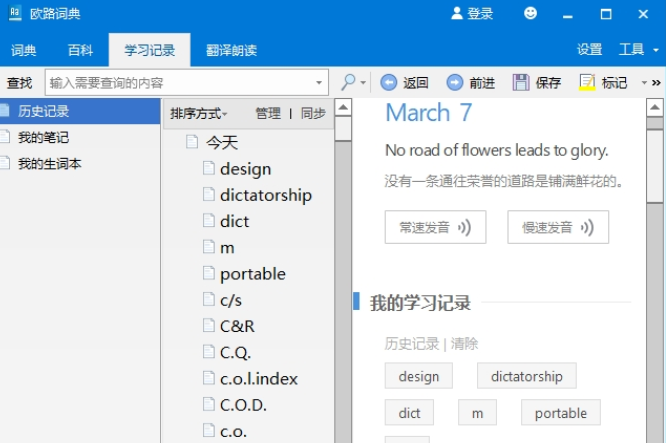The image size is (666, 443).
Task: Open the search input dropdown arrow
Action: [x=320, y=83]
